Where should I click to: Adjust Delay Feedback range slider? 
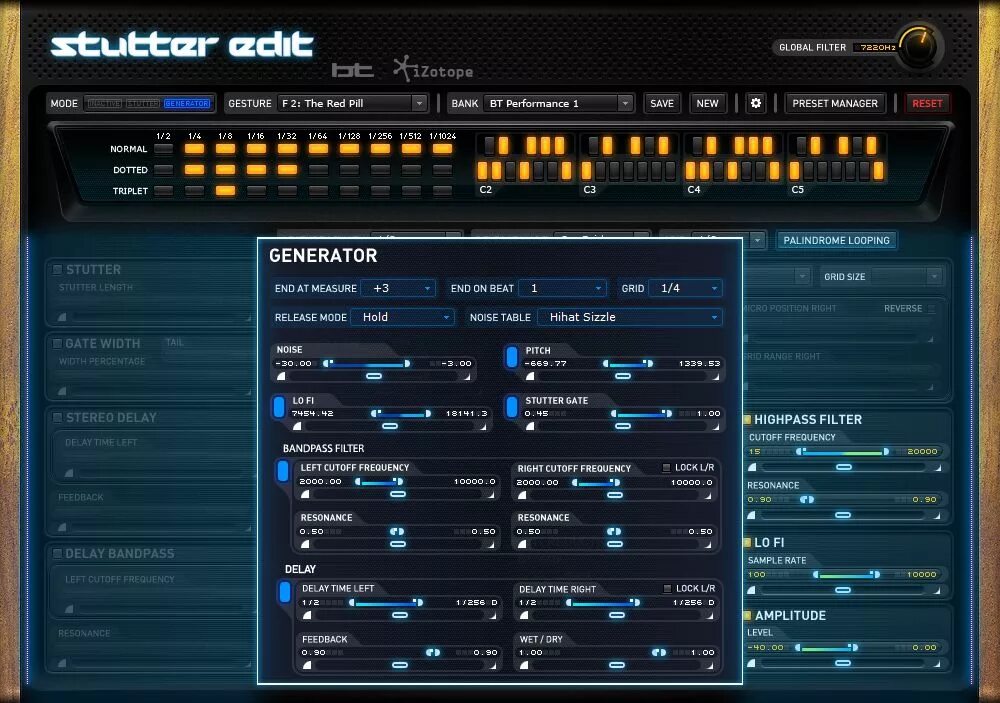pos(433,653)
